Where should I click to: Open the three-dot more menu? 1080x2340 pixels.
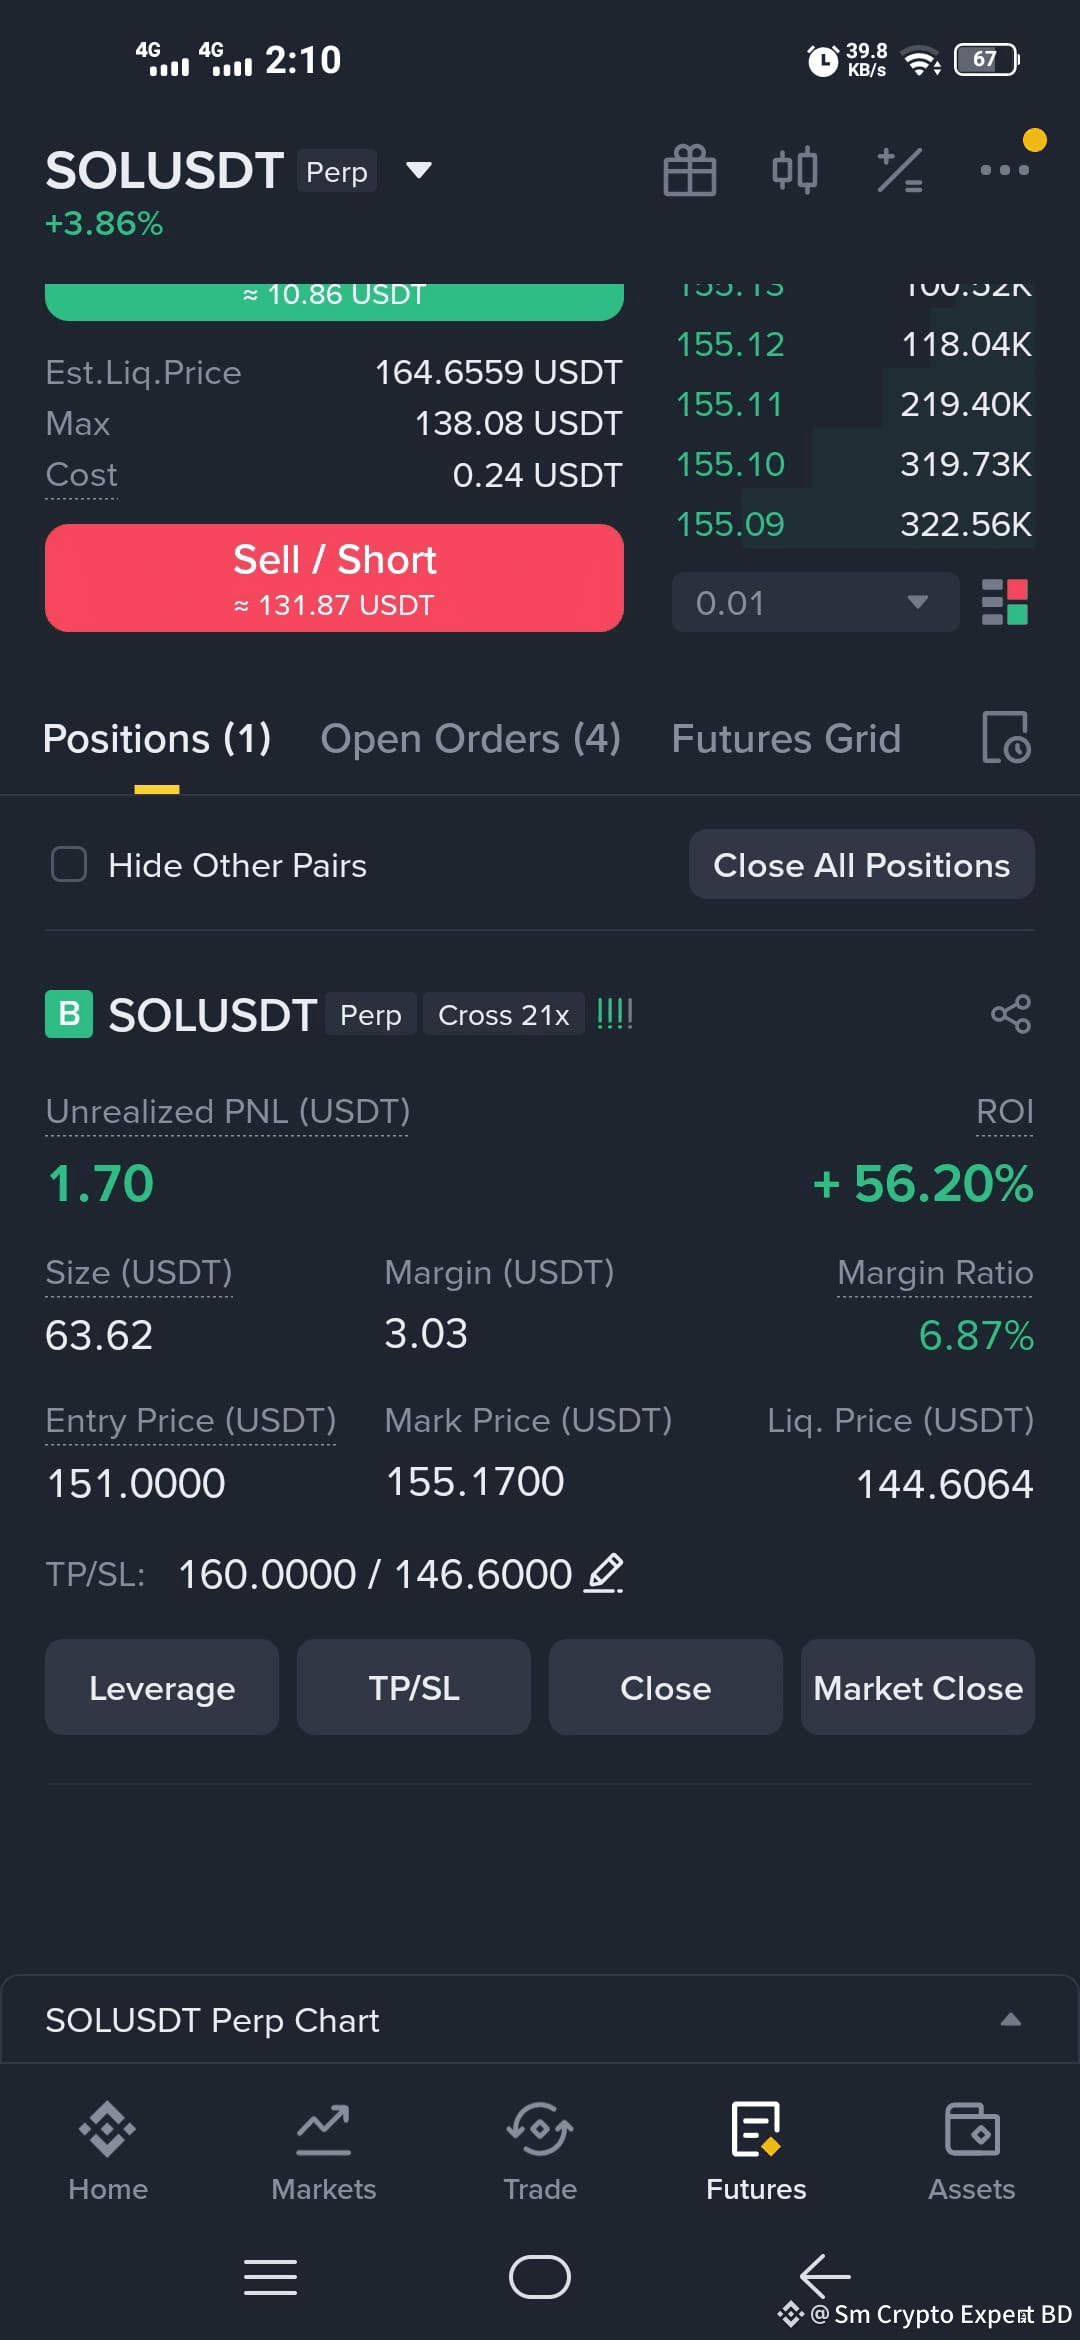click(1004, 170)
